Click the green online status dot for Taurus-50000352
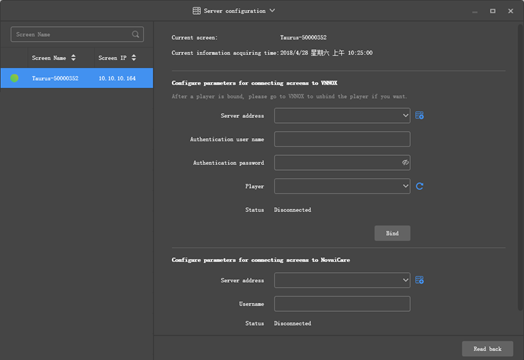524x360 pixels. point(14,78)
